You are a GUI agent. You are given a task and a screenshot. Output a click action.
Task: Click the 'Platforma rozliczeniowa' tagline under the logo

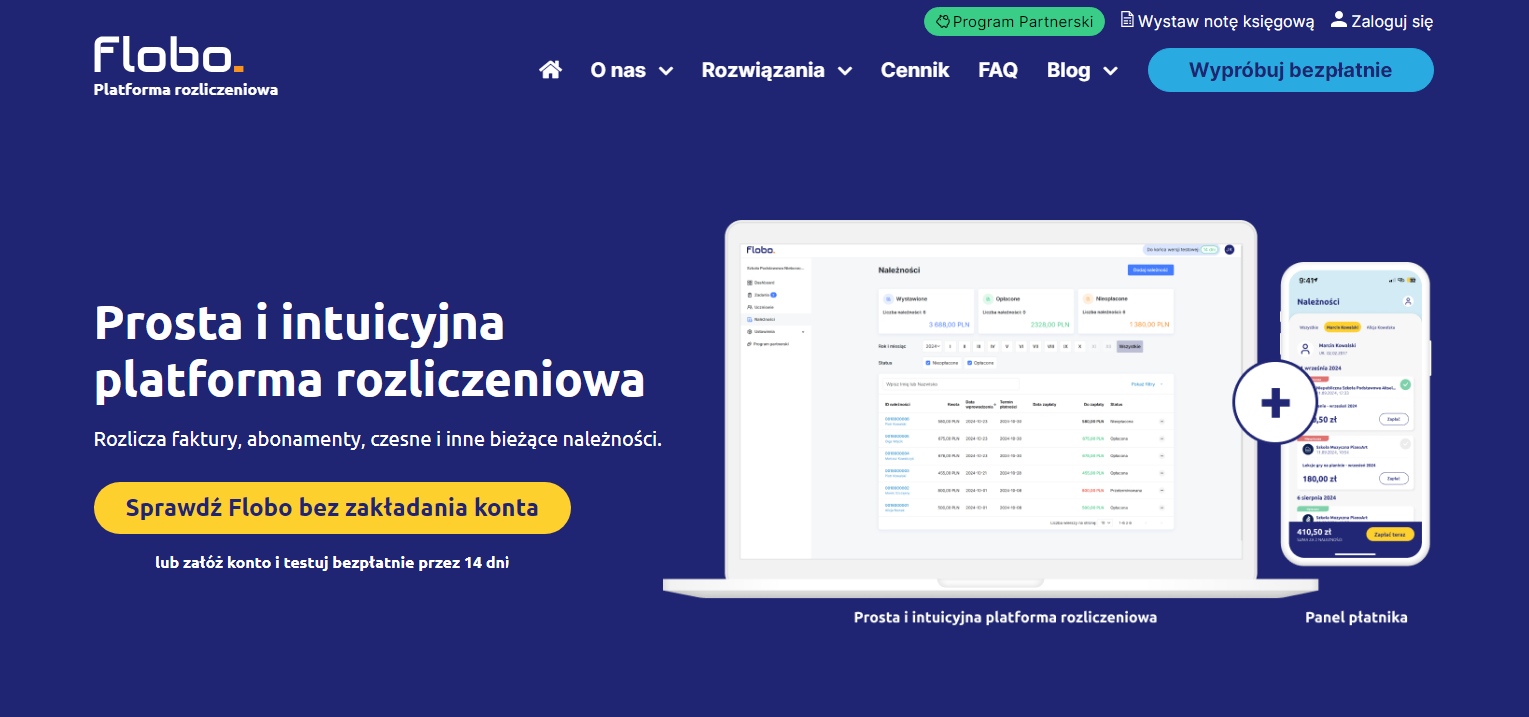point(186,90)
